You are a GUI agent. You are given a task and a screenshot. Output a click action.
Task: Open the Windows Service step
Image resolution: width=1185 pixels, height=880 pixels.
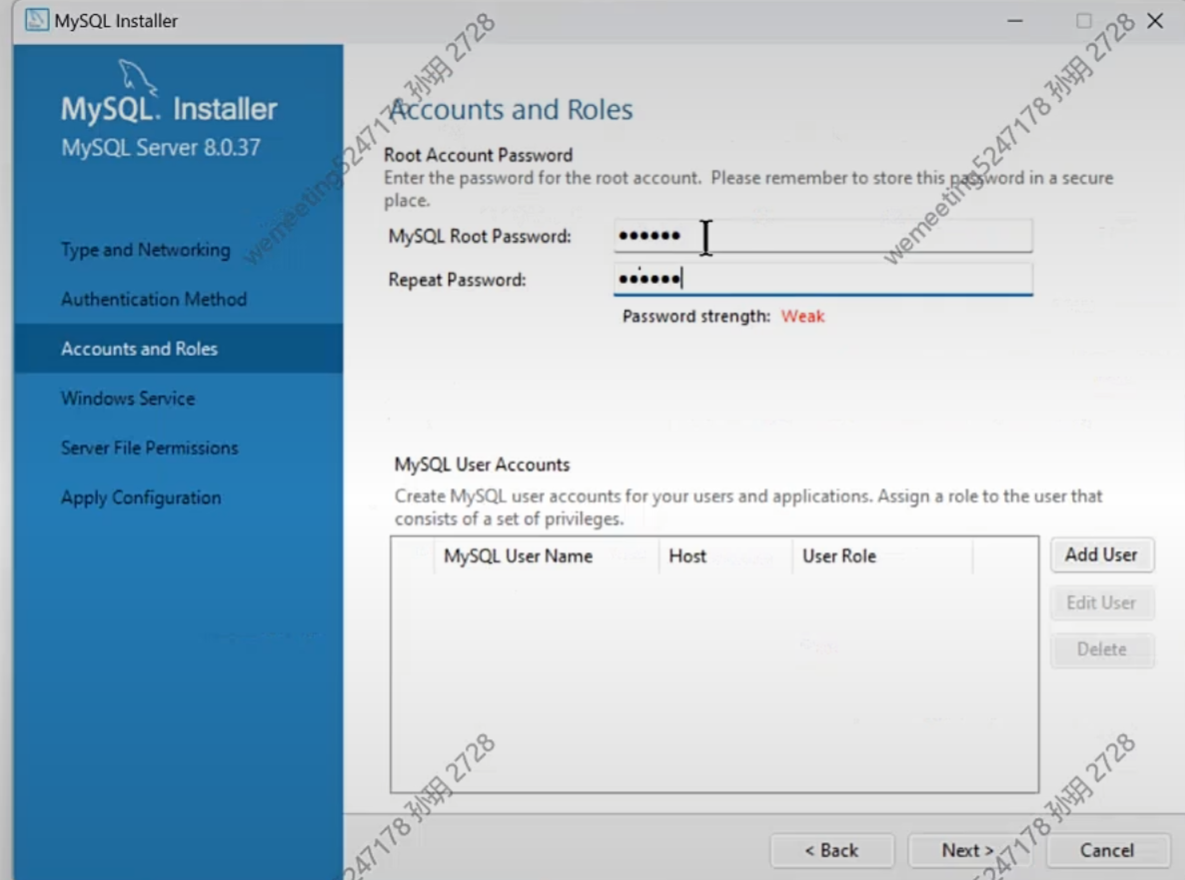point(128,398)
